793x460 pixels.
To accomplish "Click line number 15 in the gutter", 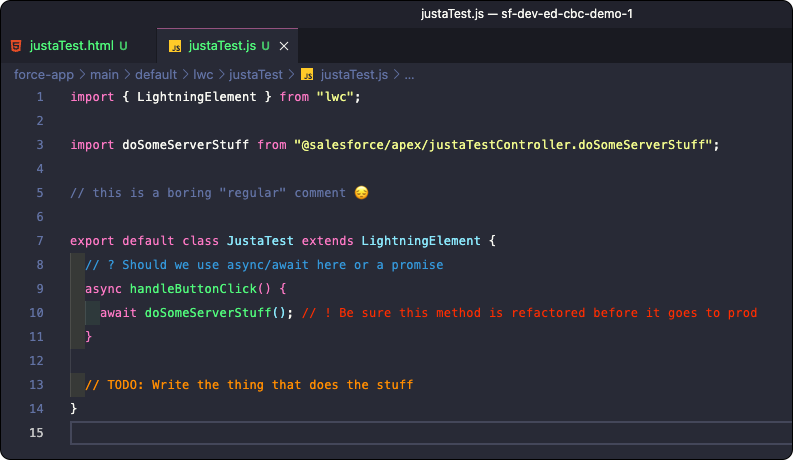I will point(36,433).
